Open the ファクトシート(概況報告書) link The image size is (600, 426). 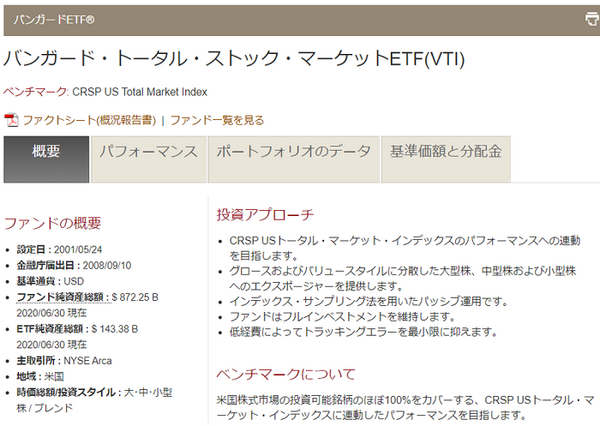(x=89, y=120)
